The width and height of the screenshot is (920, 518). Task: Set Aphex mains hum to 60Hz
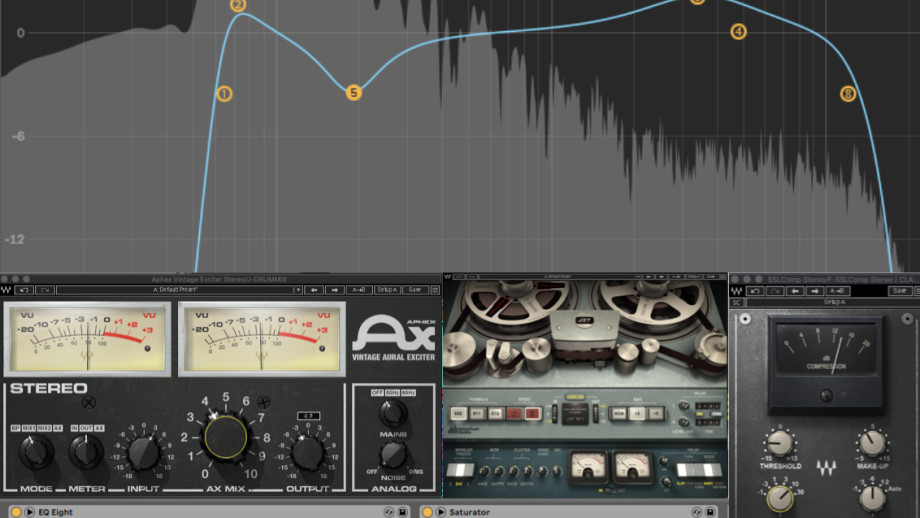click(x=408, y=392)
